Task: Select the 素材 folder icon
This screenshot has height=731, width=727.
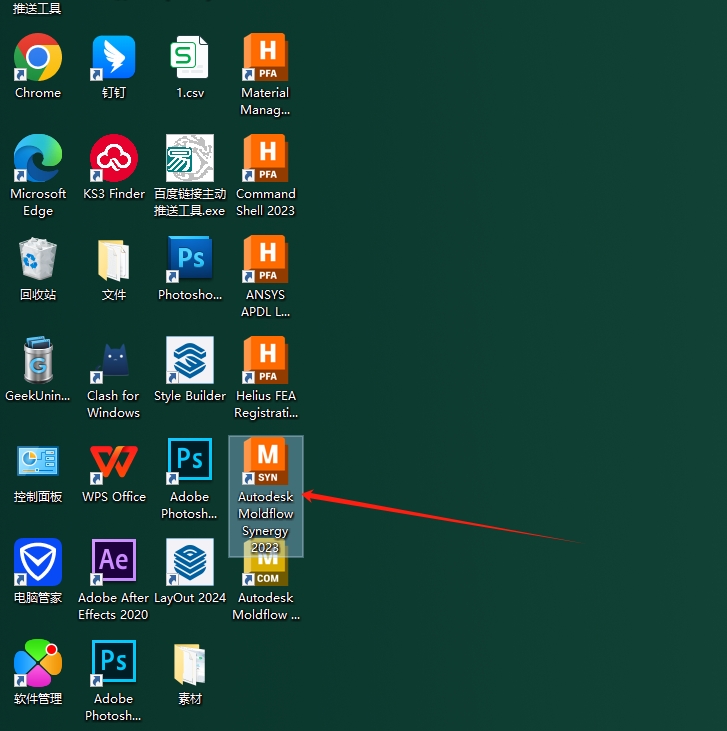Action: 190,664
